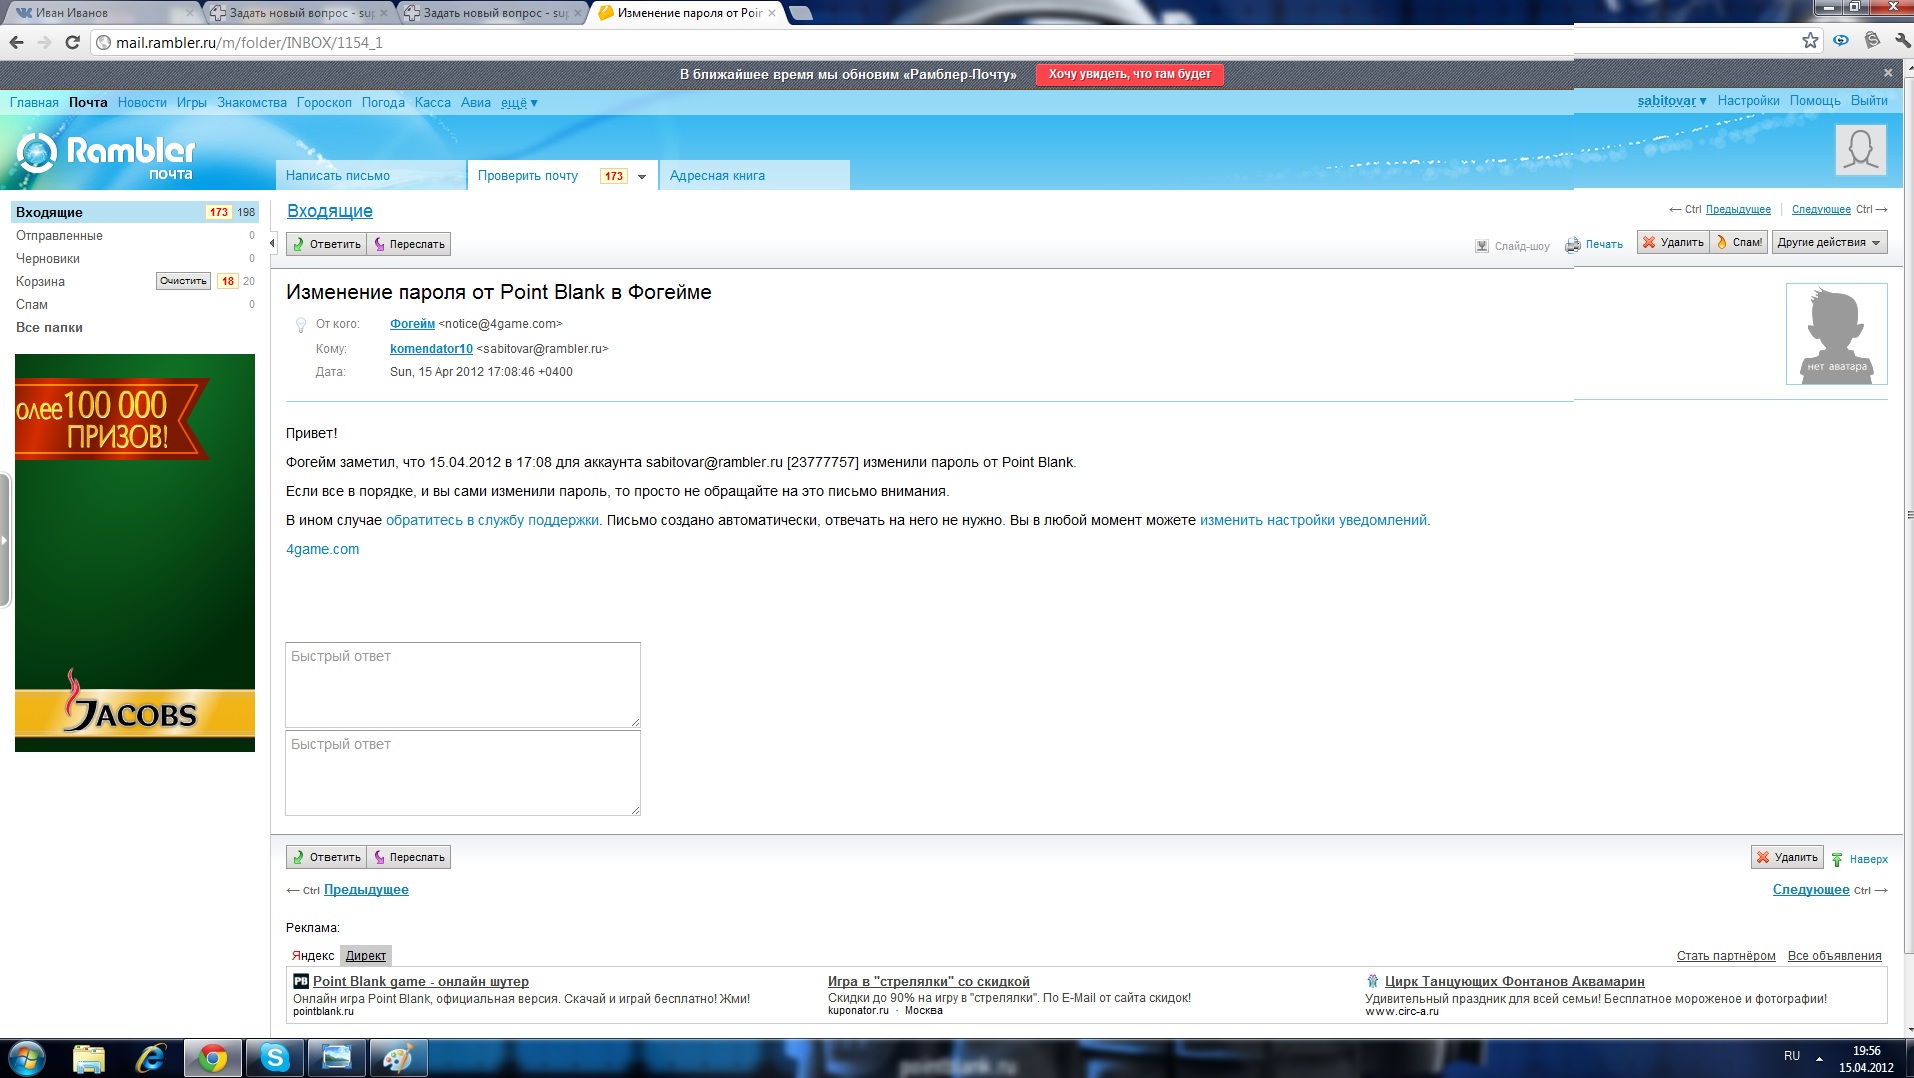Open the Написать письмо tab
Screen dimensions: 1914x1078
(370, 175)
